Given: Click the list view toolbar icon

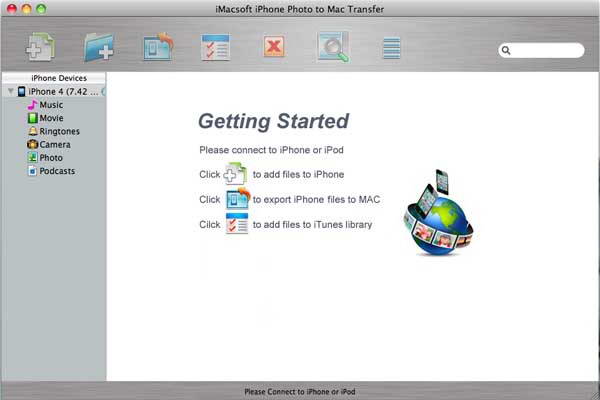Looking at the screenshot, I should (391, 48).
